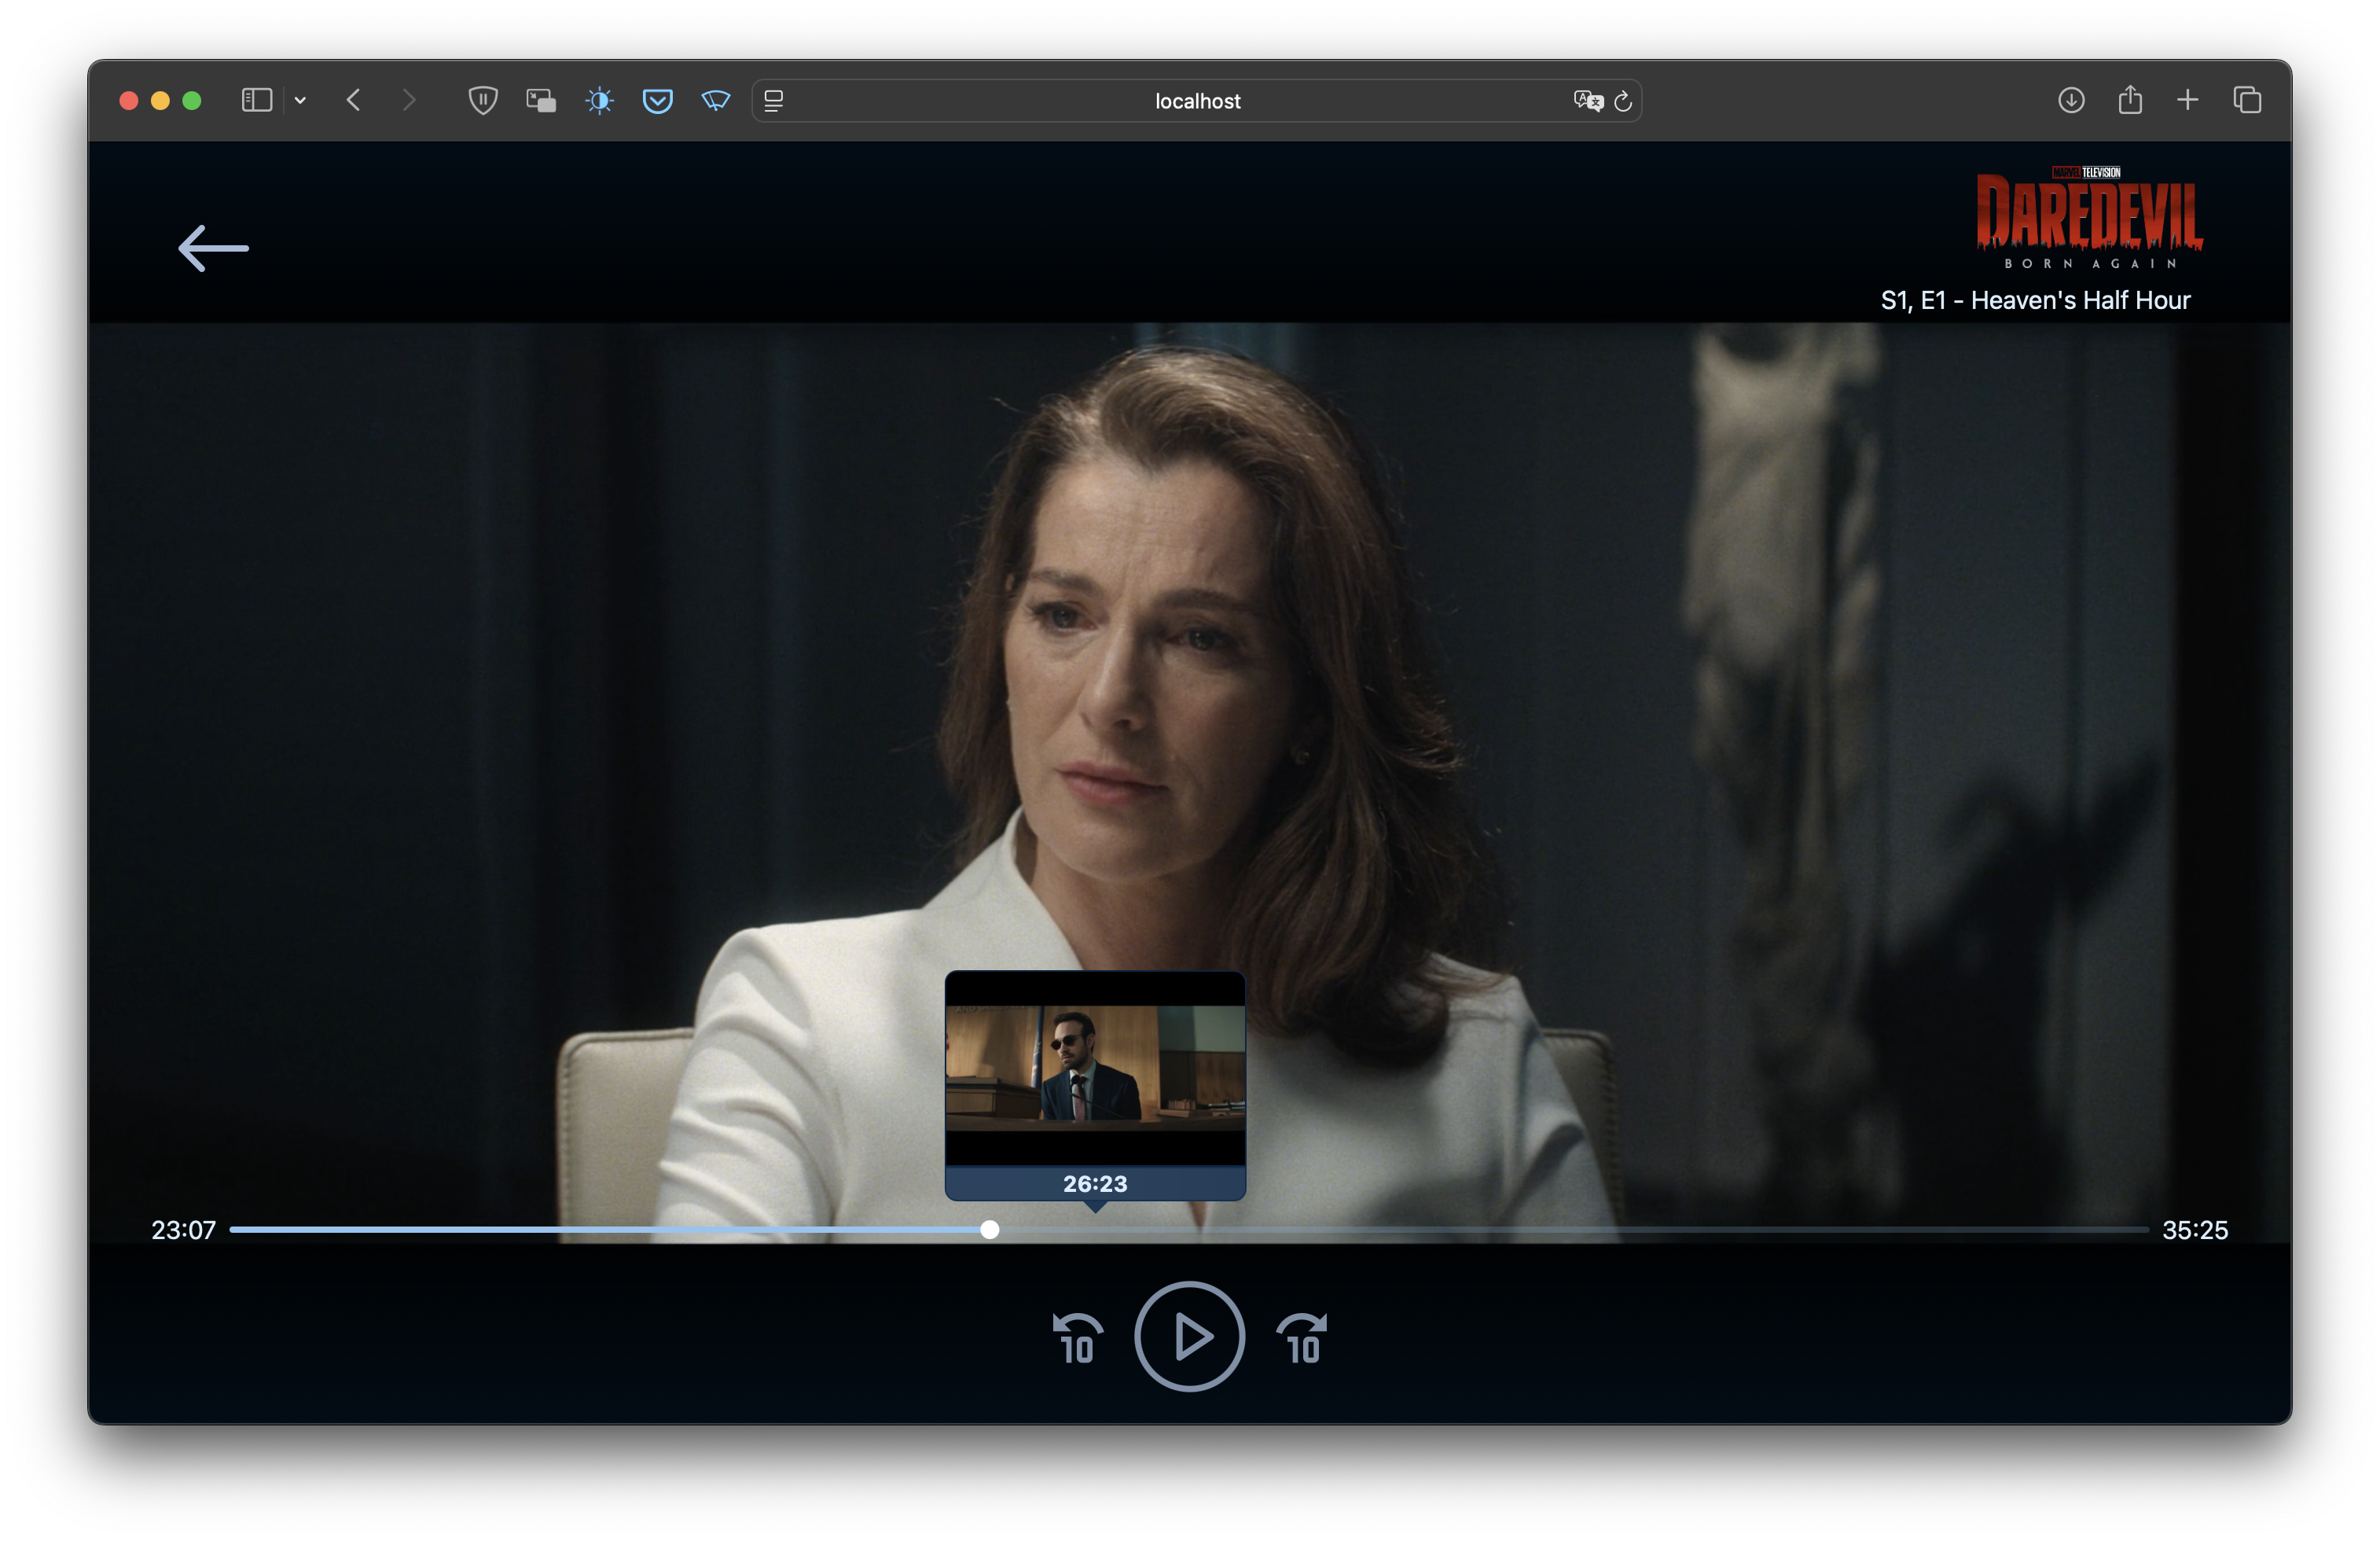The height and width of the screenshot is (1541, 2380).
Task: Show the tab overview
Action: (x=2247, y=100)
